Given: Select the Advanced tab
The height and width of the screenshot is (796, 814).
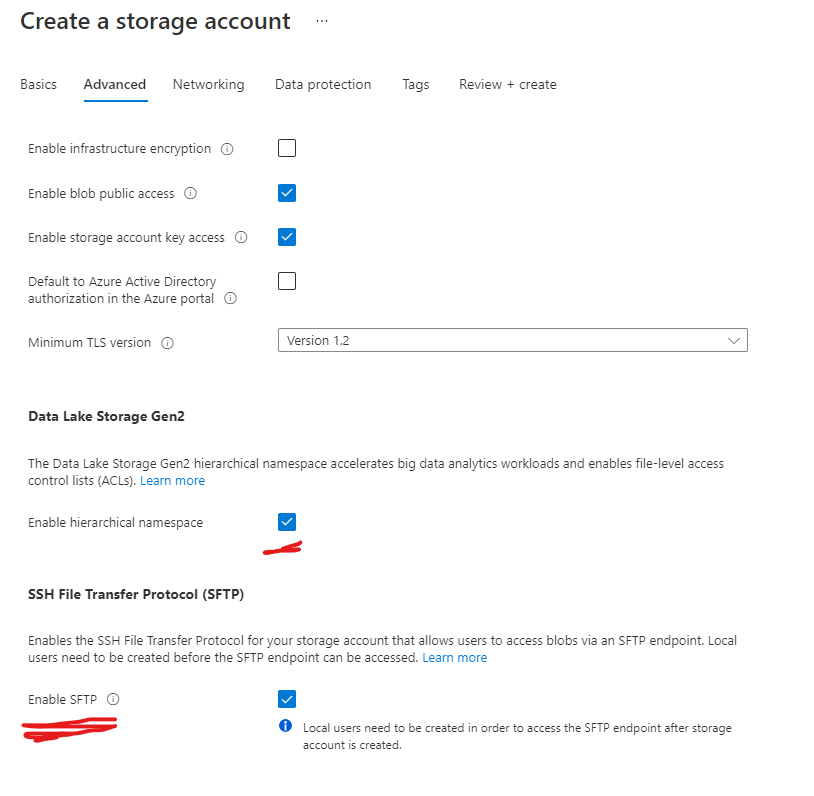Looking at the screenshot, I should click(x=115, y=84).
